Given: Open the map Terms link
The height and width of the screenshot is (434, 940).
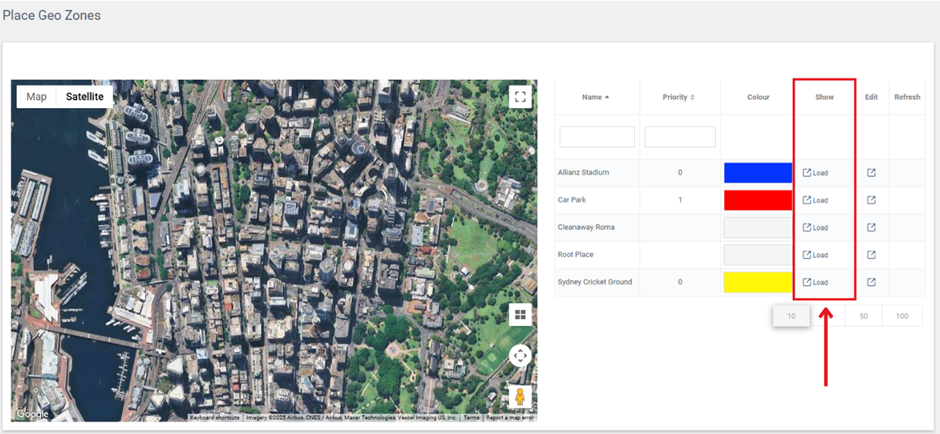Looking at the screenshot, I should tap(471, 418).
